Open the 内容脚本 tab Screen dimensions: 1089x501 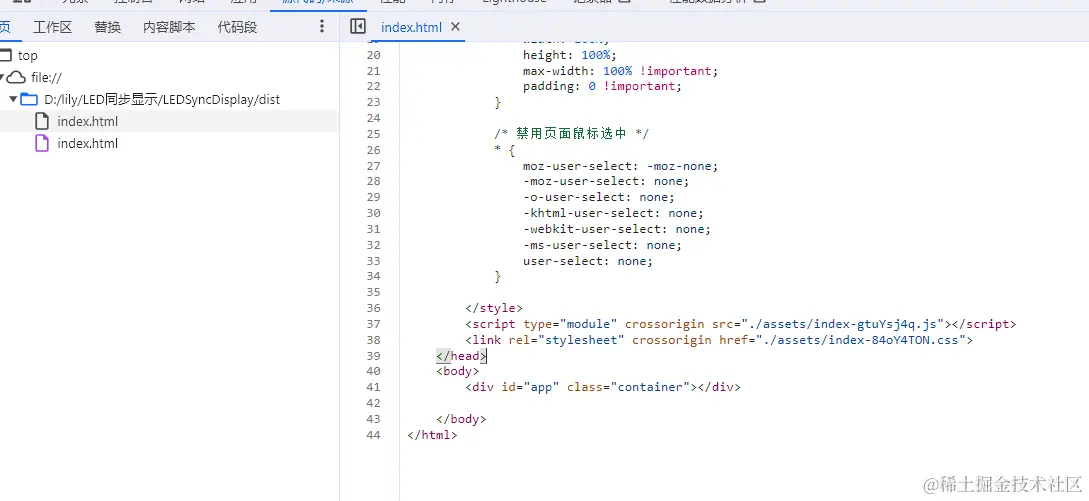coord(169,27)
